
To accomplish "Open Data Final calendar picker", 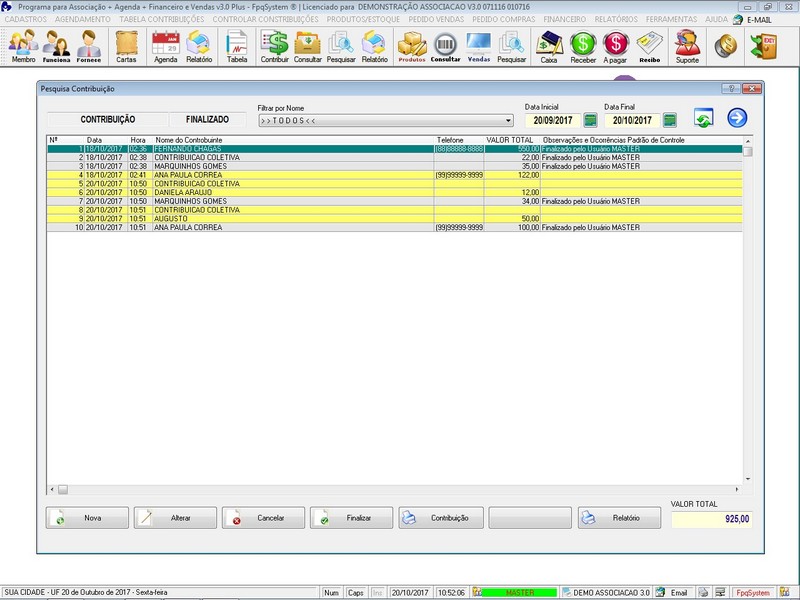I will click(x=670, y=120).
